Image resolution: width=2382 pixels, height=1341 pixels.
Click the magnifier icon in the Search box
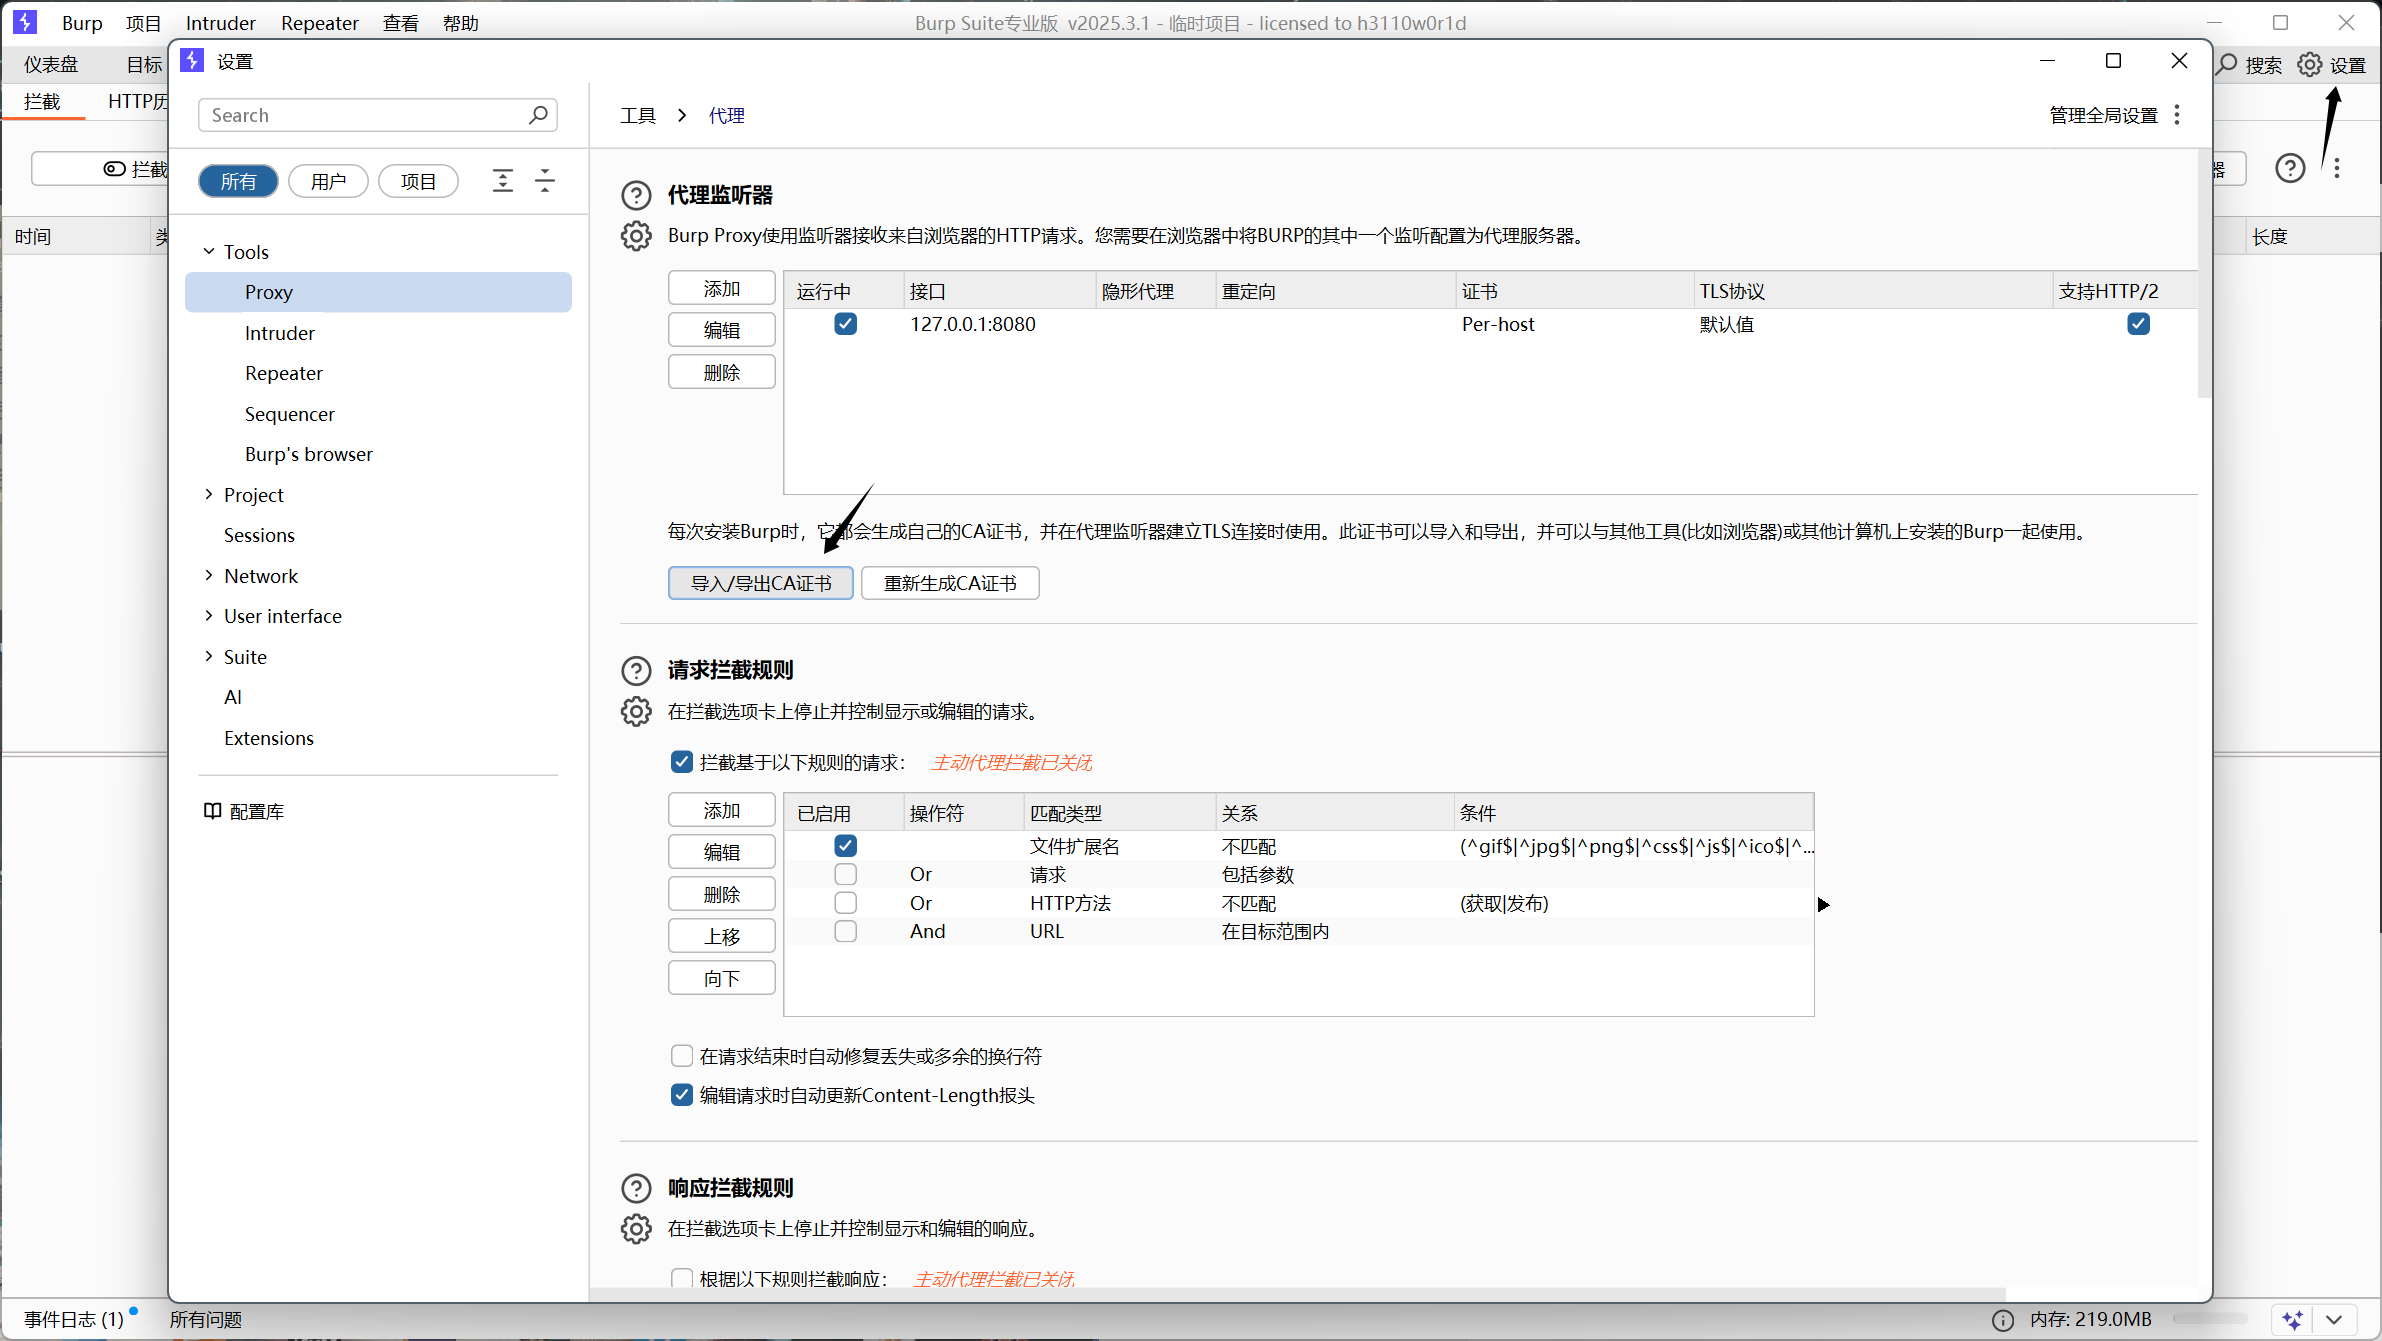[x=538, y=115]
